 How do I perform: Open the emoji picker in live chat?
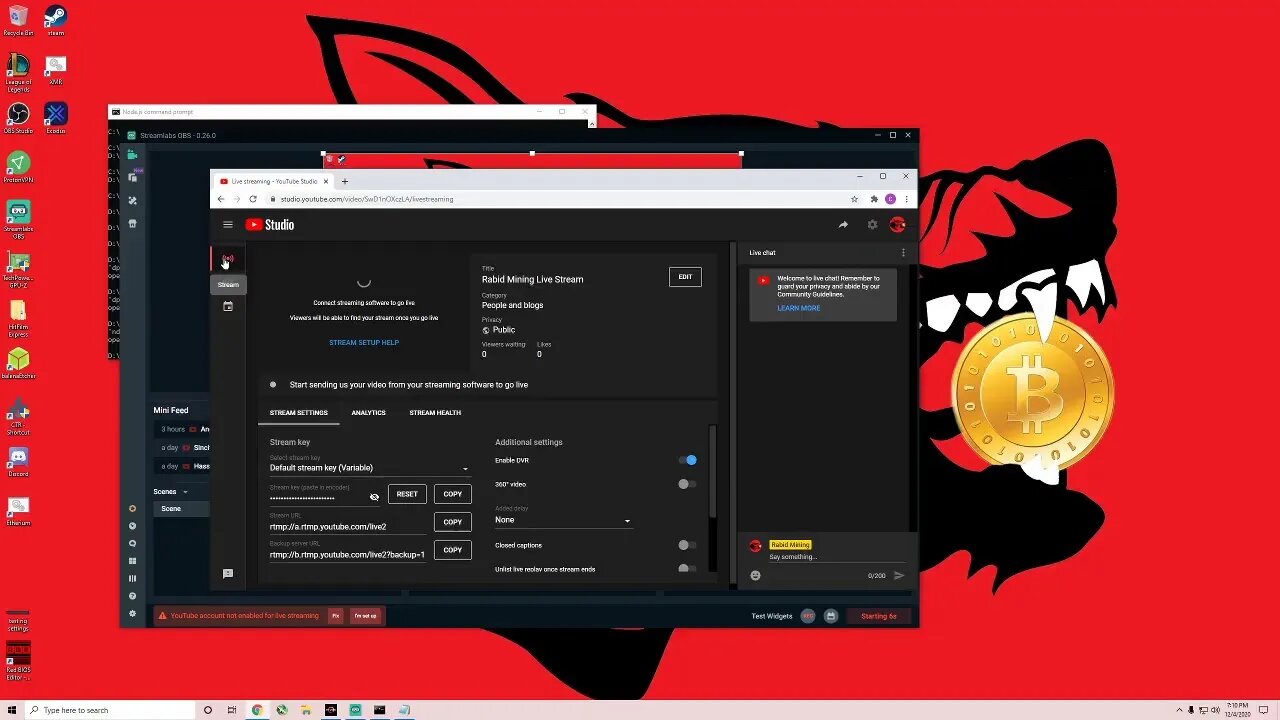(755, 575)
